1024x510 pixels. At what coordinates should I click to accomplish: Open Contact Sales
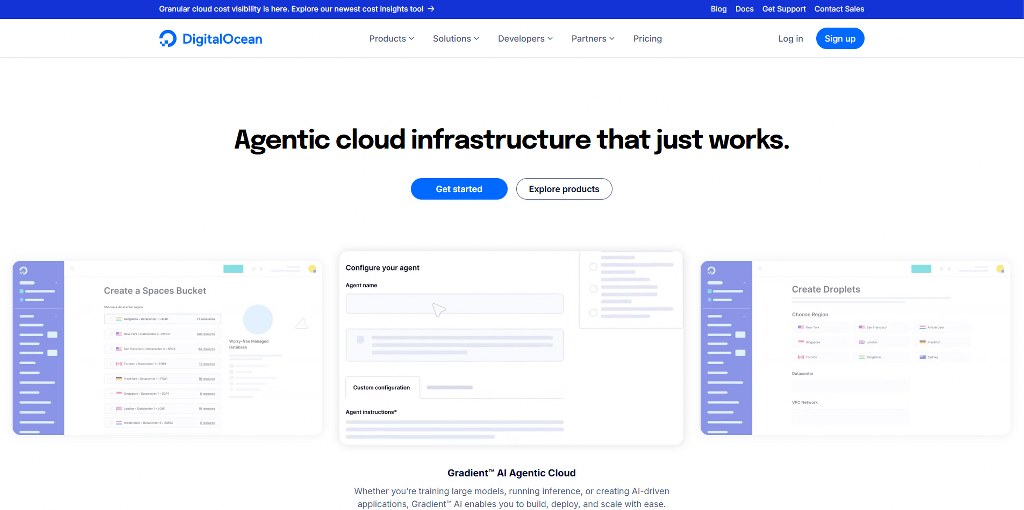tap(839, 9)
